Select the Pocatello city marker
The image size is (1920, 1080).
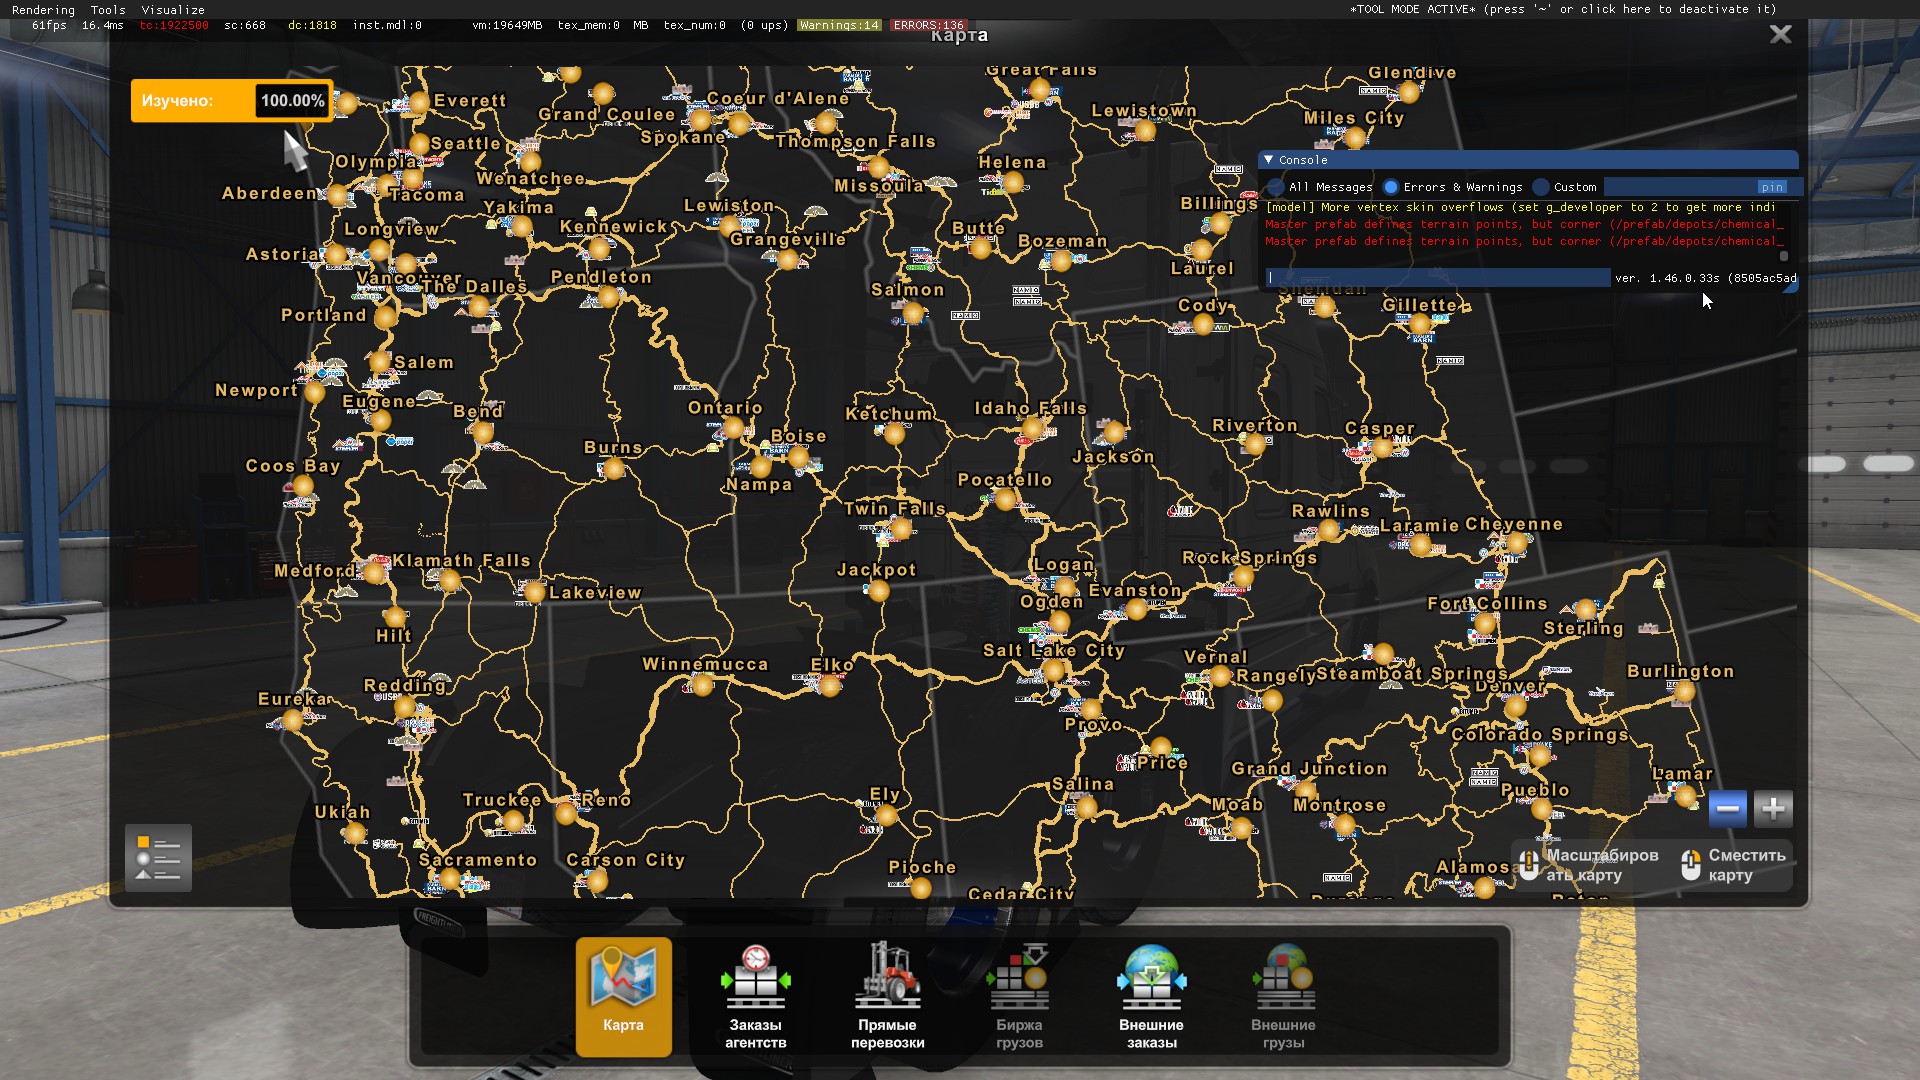1006,499
